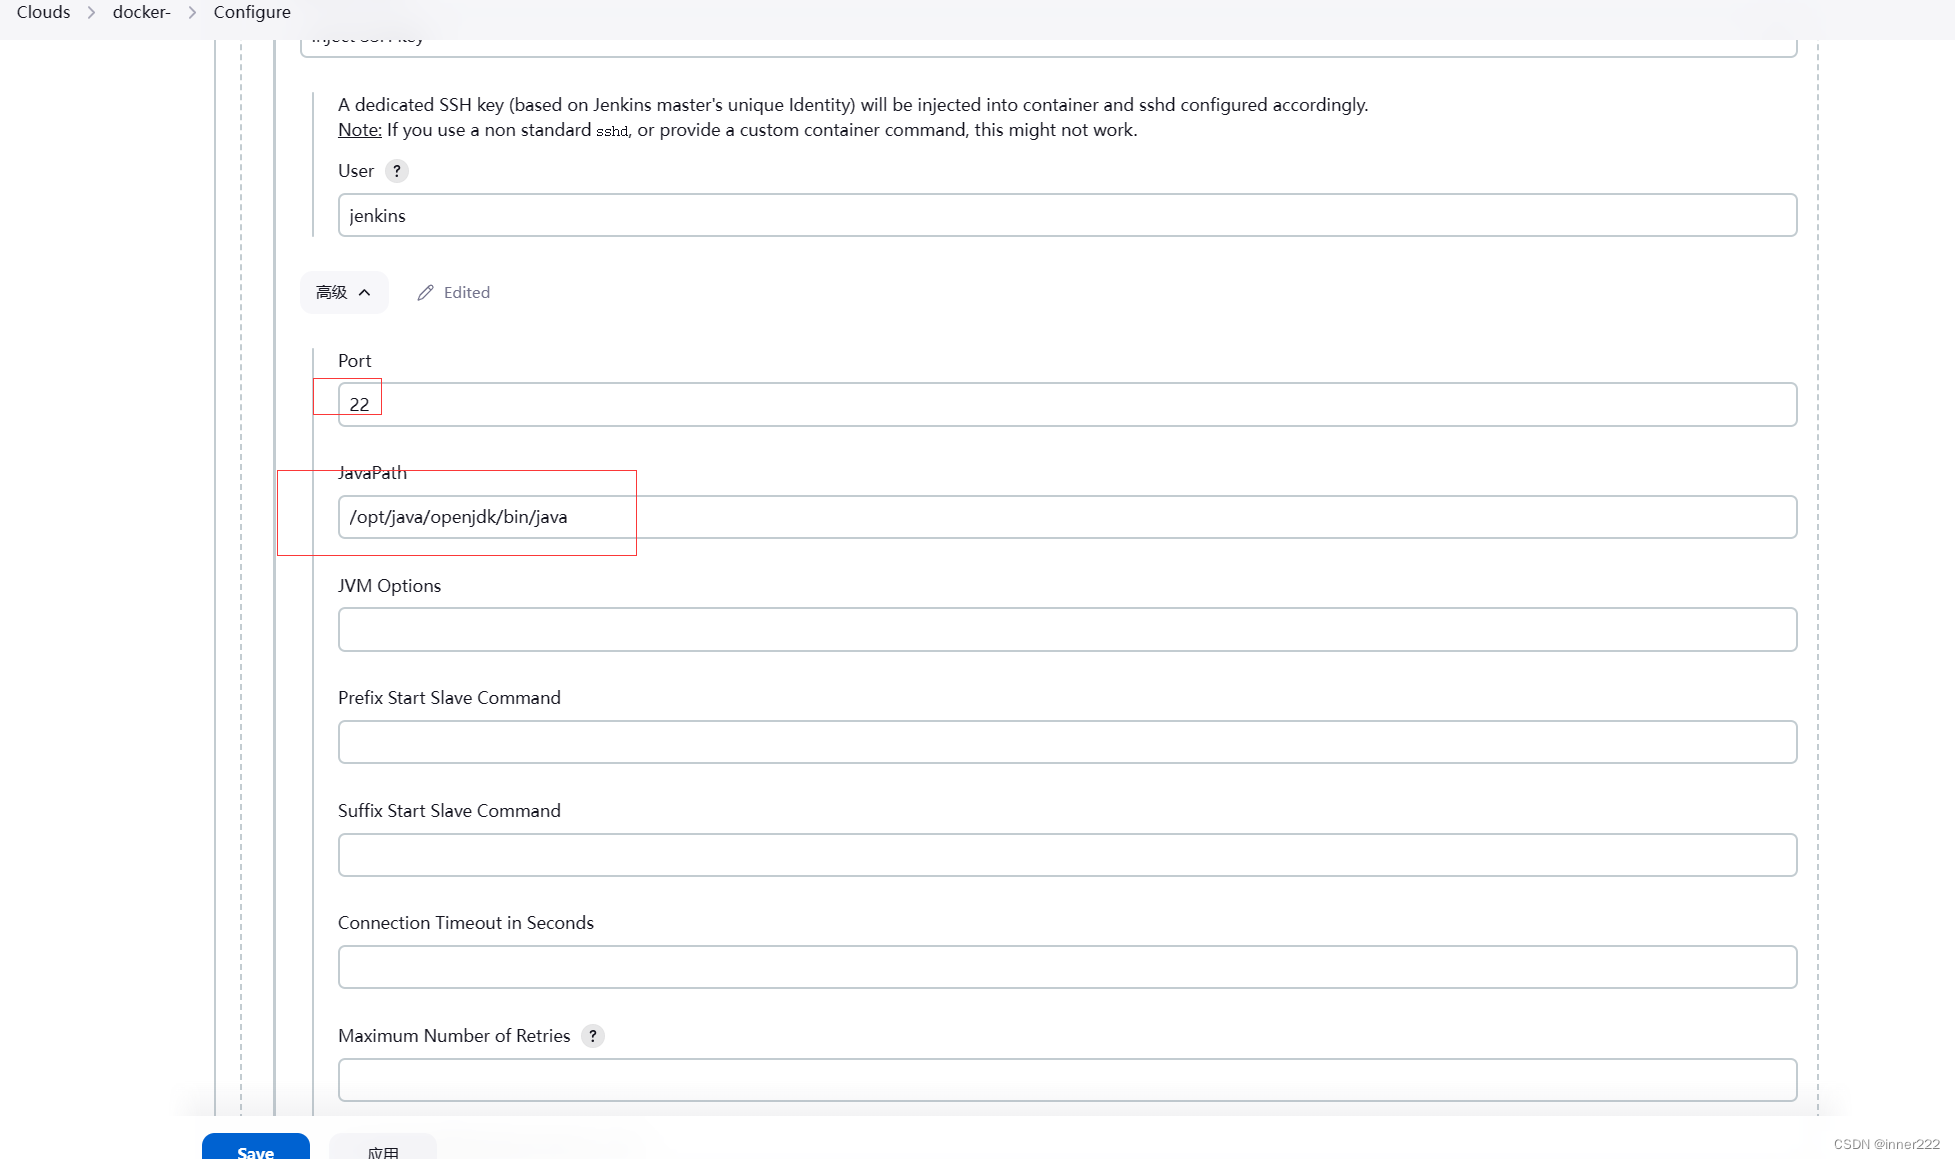This screenshot has width=1955, height=1159.
Task: Click the JVM Options label
Action: pos(389,586)
